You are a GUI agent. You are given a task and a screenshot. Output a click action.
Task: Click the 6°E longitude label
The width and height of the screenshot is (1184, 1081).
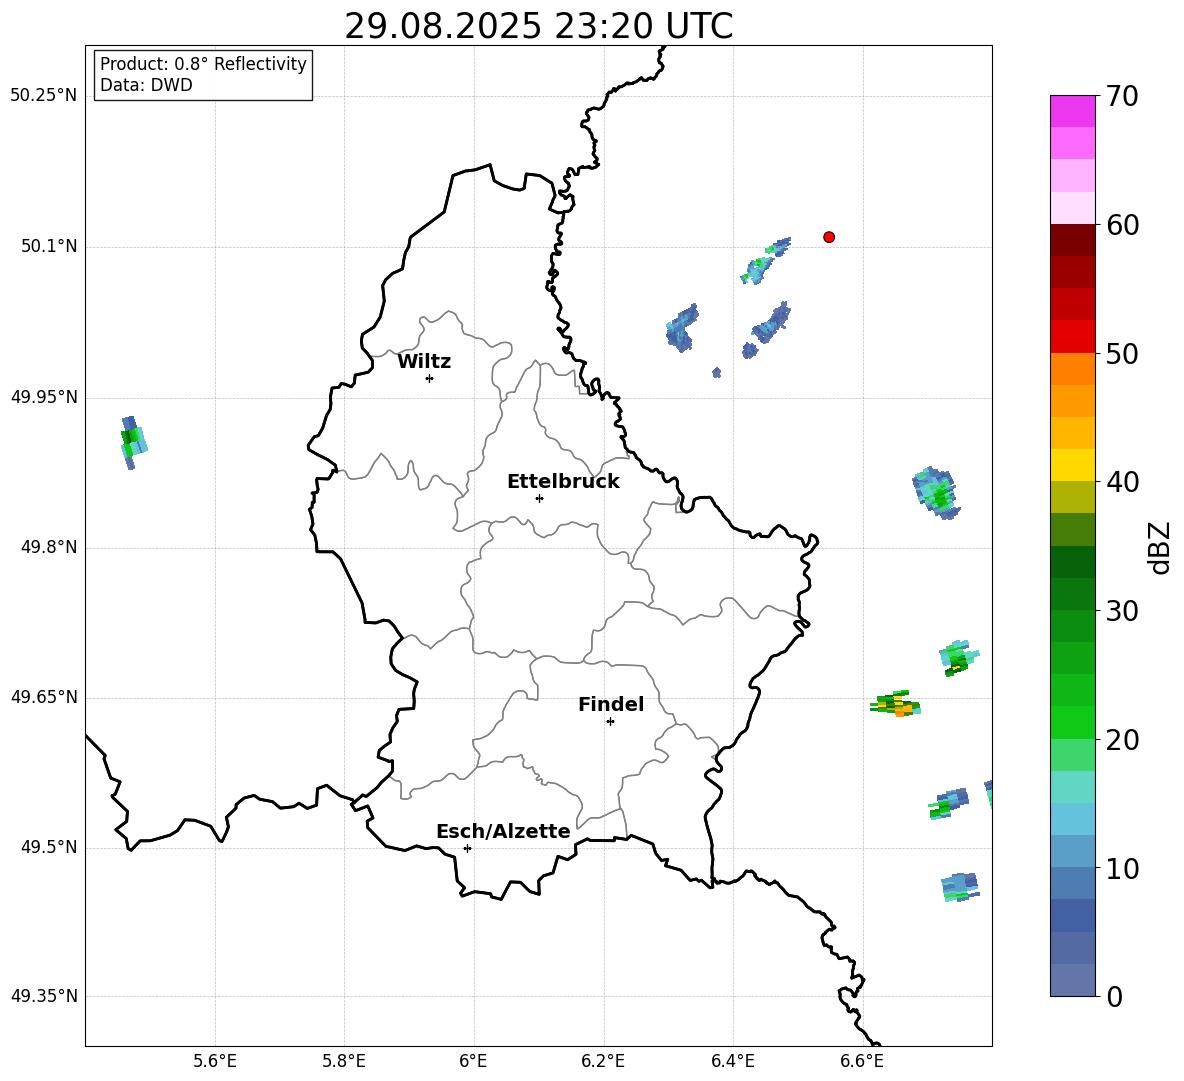pos(473,1061)
